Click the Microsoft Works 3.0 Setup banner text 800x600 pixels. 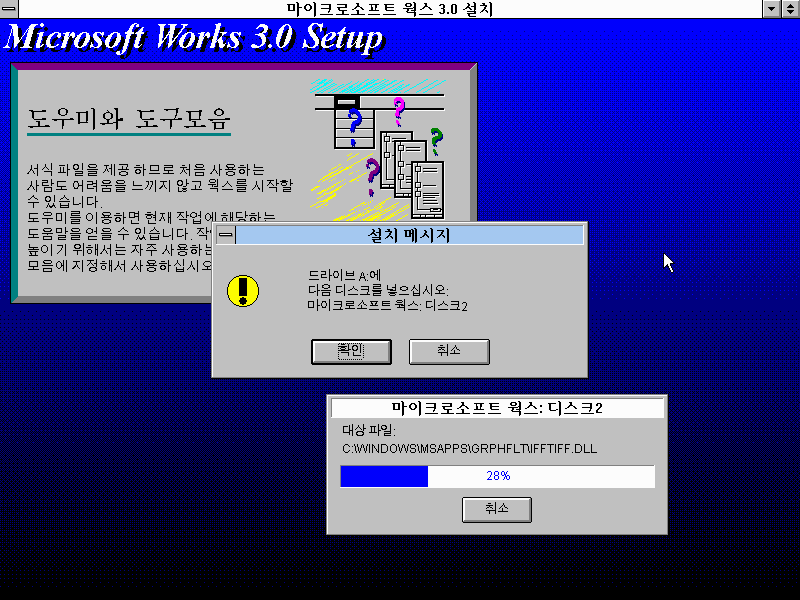tap(194, 38)
